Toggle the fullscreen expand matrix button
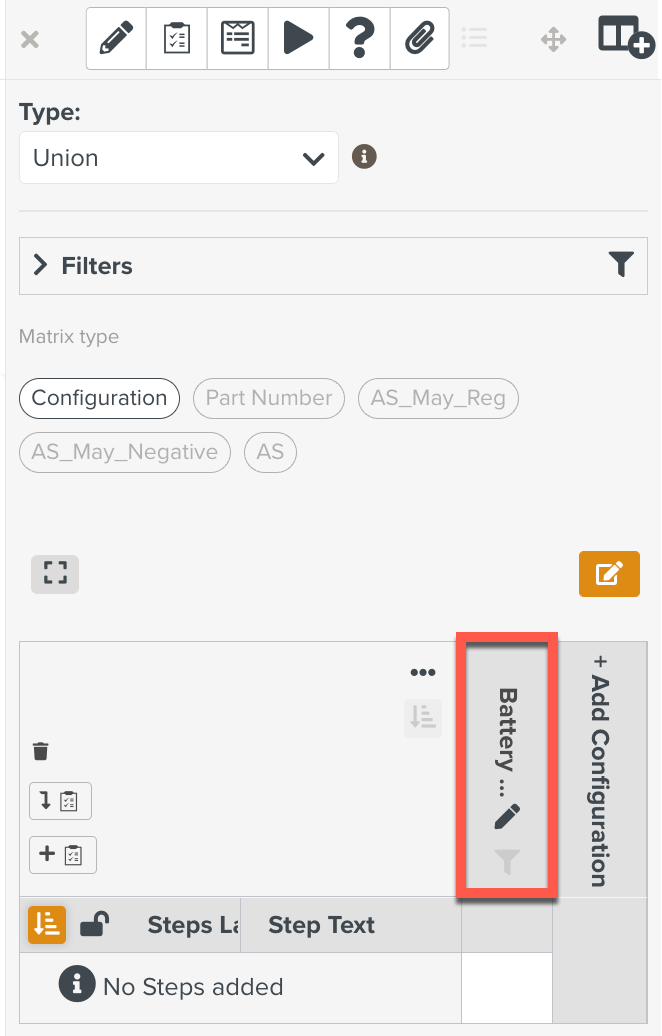This screenshot has height=1036, width=662. 55,574
